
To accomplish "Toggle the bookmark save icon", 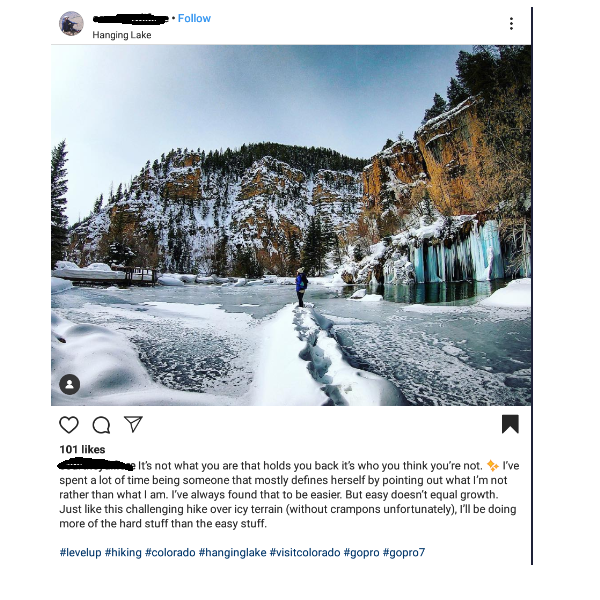I will 510,424.
